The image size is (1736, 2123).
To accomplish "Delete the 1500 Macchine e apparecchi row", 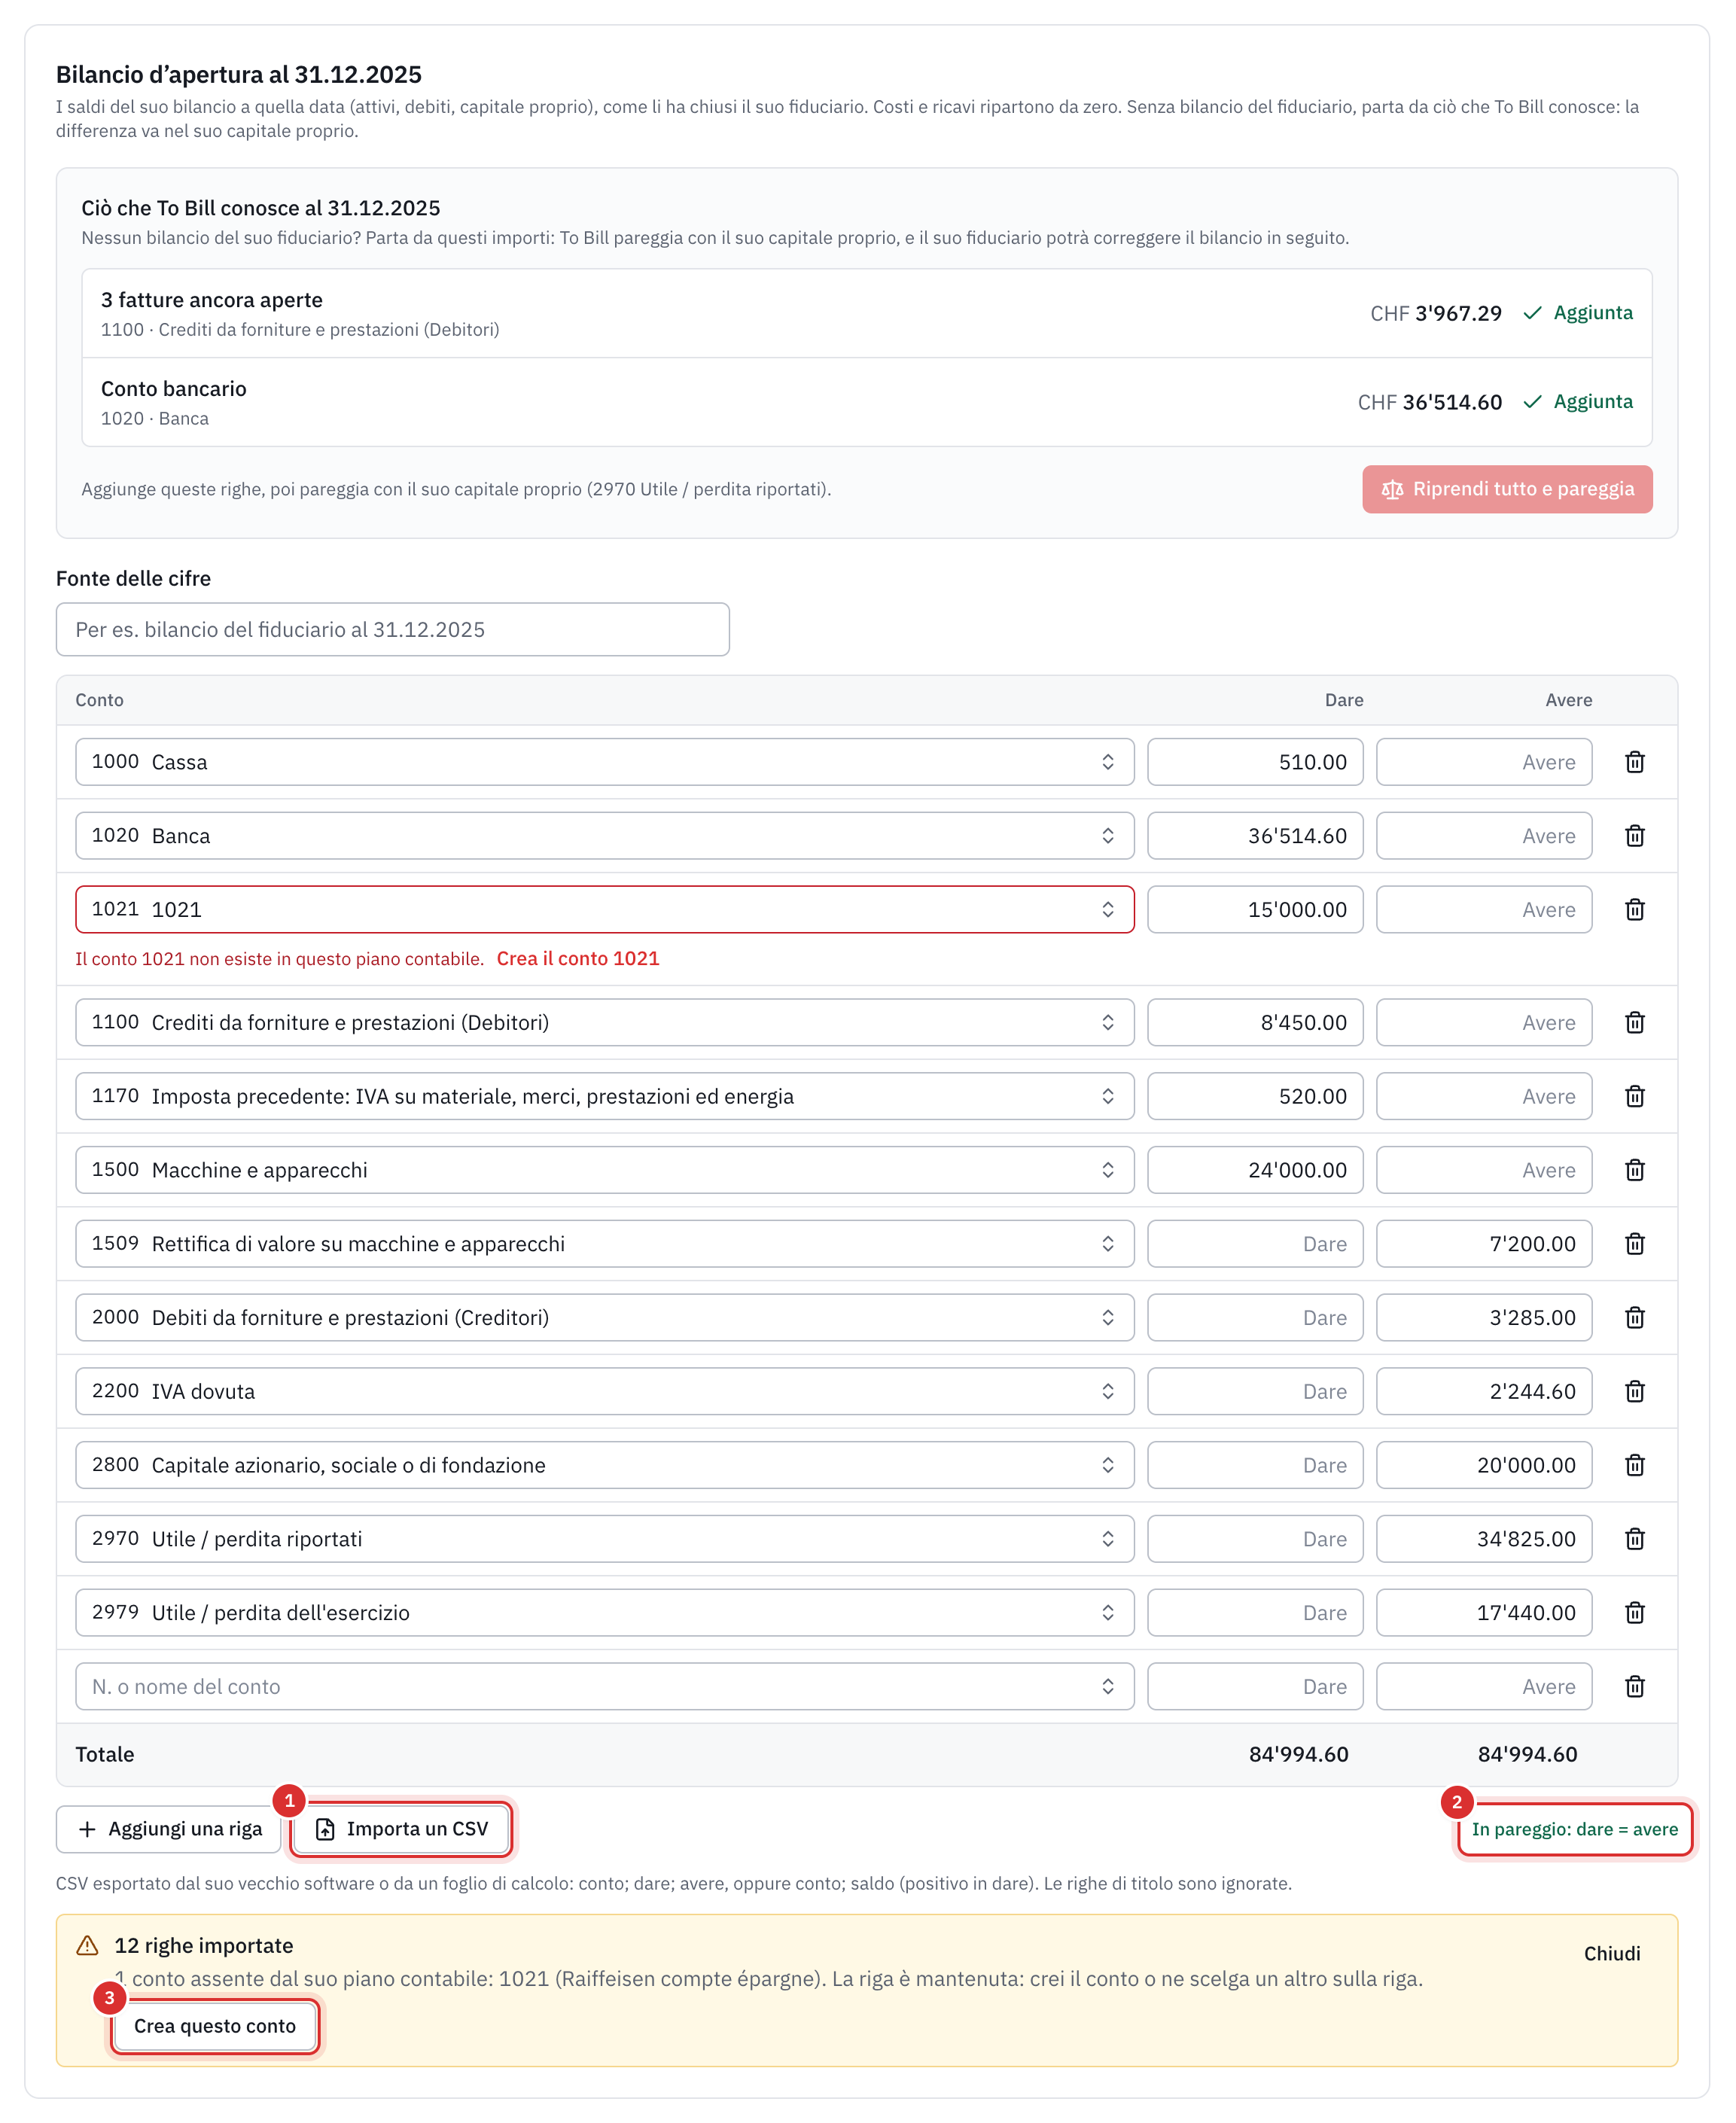I will click(x=1634, y=1170).
